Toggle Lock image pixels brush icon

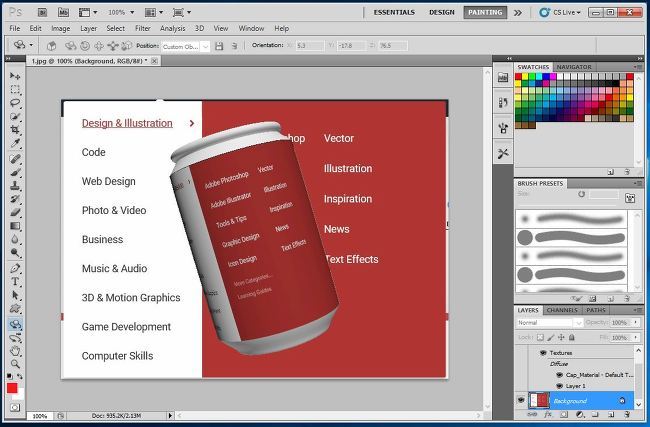point(551,337)
